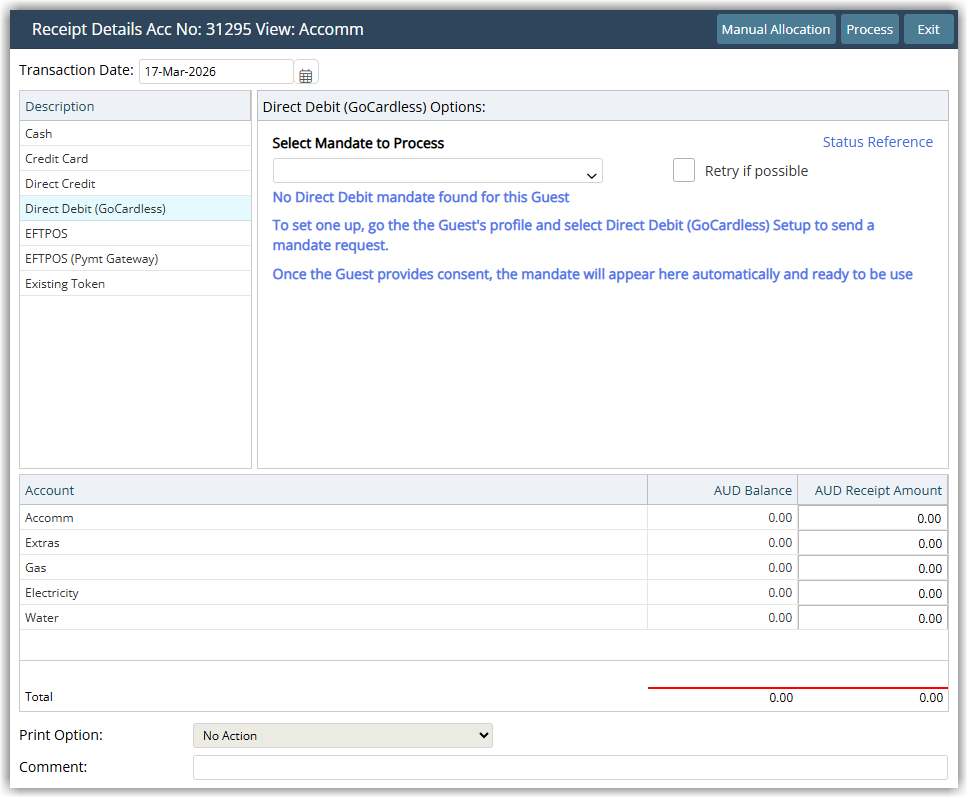Screen dimensions: 968x798
Task: Click the Water account row label
Action: 42,617
